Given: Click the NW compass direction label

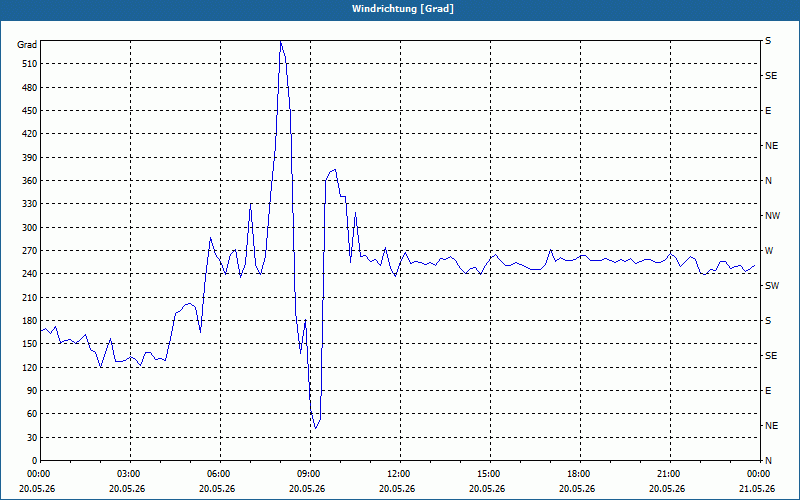Looking at the screenshot, I should [x=772, y=216].
